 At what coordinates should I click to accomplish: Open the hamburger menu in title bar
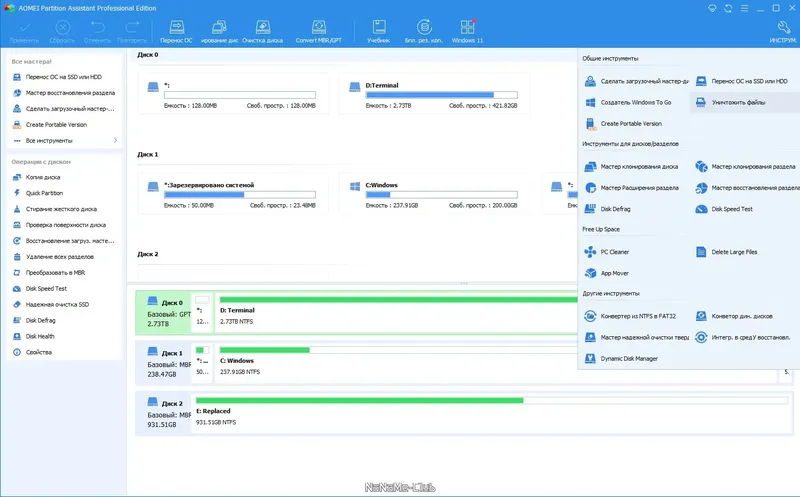coord(744,8)
